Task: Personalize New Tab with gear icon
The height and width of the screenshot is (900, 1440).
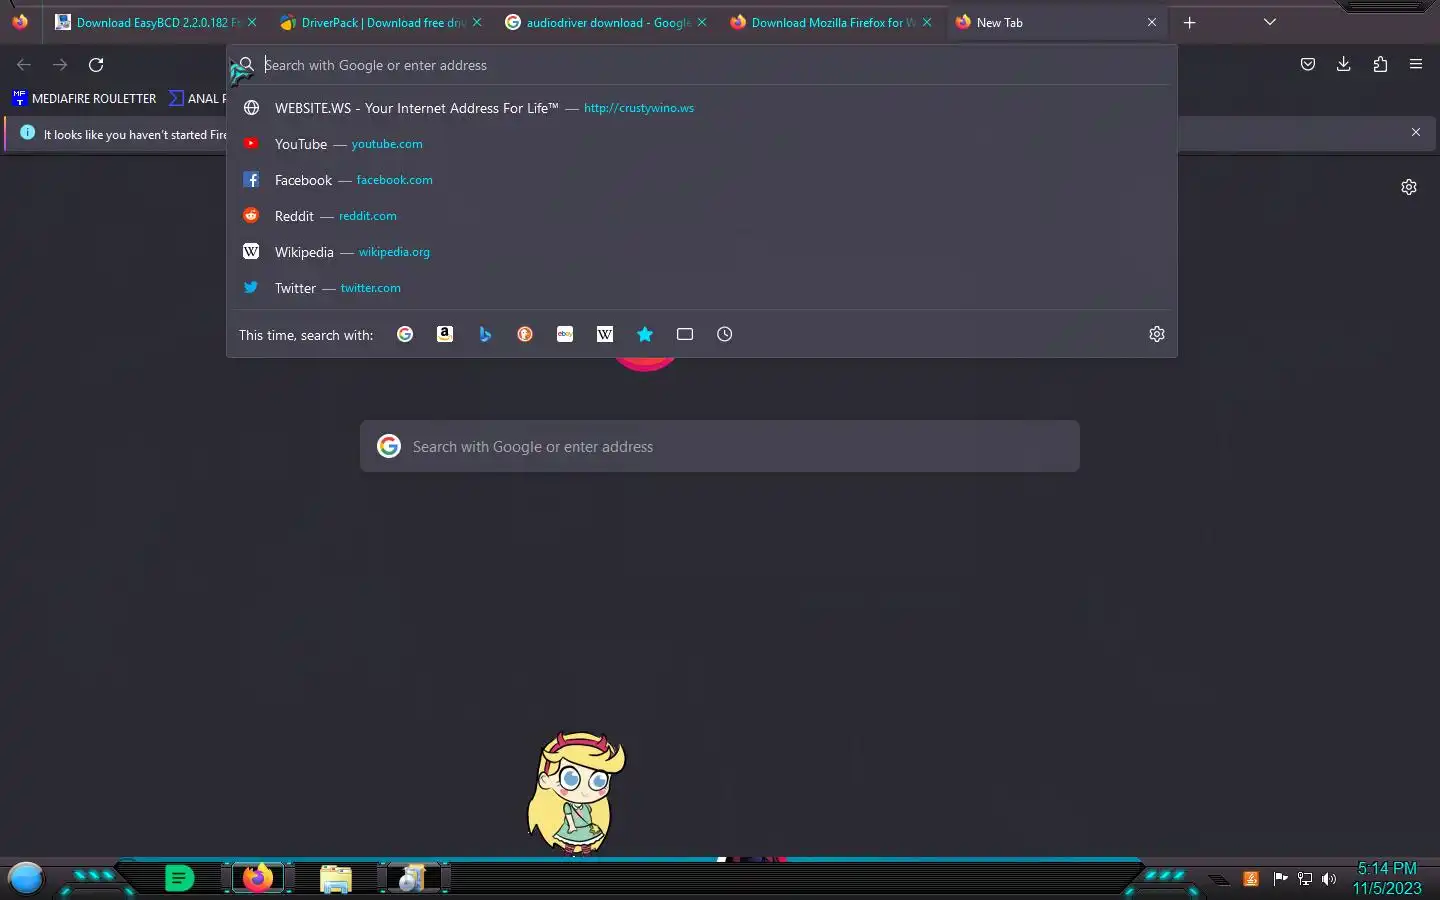Action: click(x=1409, y=187)
